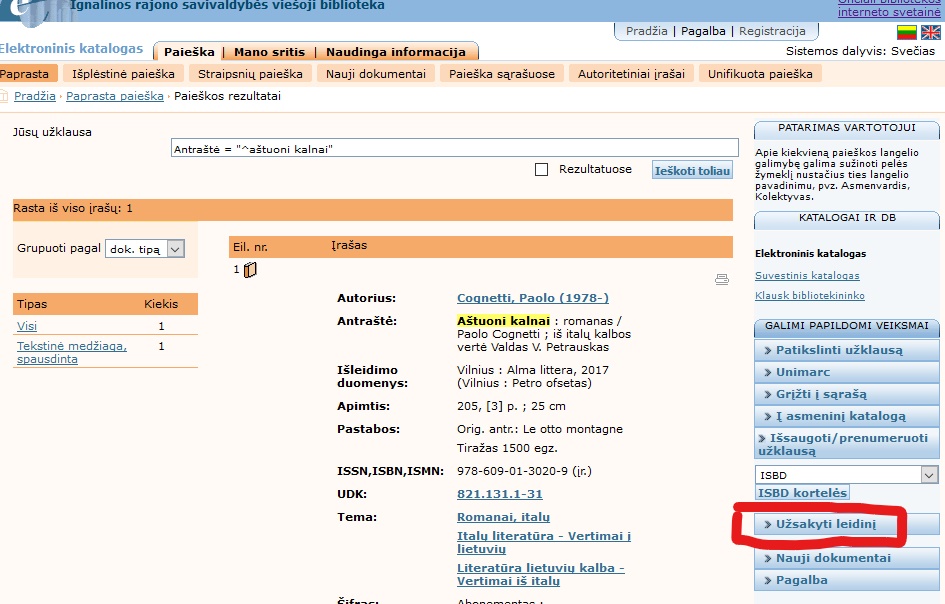Open the Paieška tab

(x=189, y=52)
